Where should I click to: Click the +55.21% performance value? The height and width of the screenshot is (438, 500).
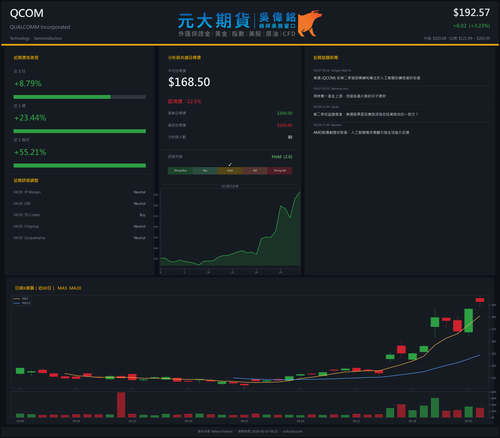[x=30, y=152]
